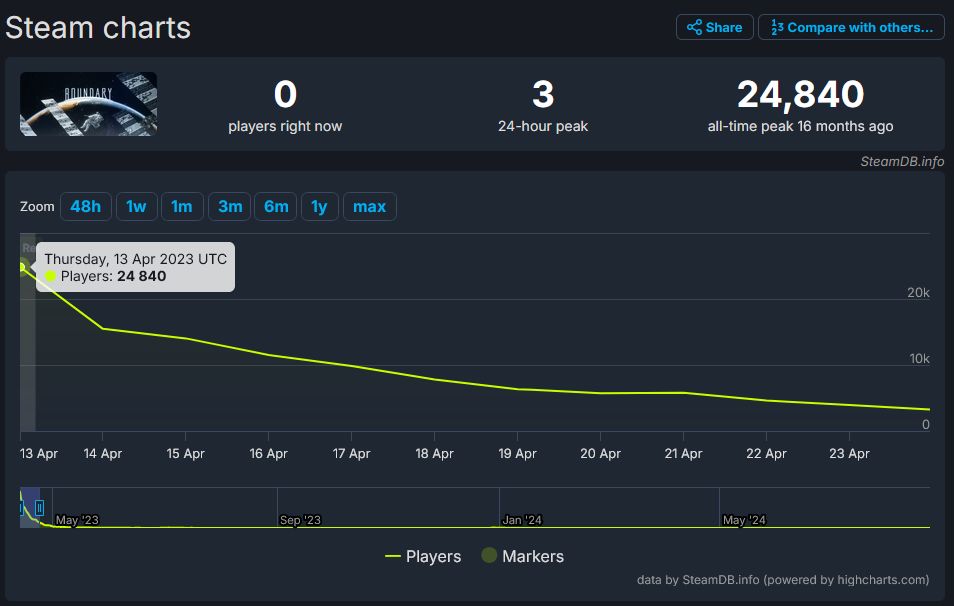954x606 pixels.
Task: Click the Share button
Action: (714, 27)
